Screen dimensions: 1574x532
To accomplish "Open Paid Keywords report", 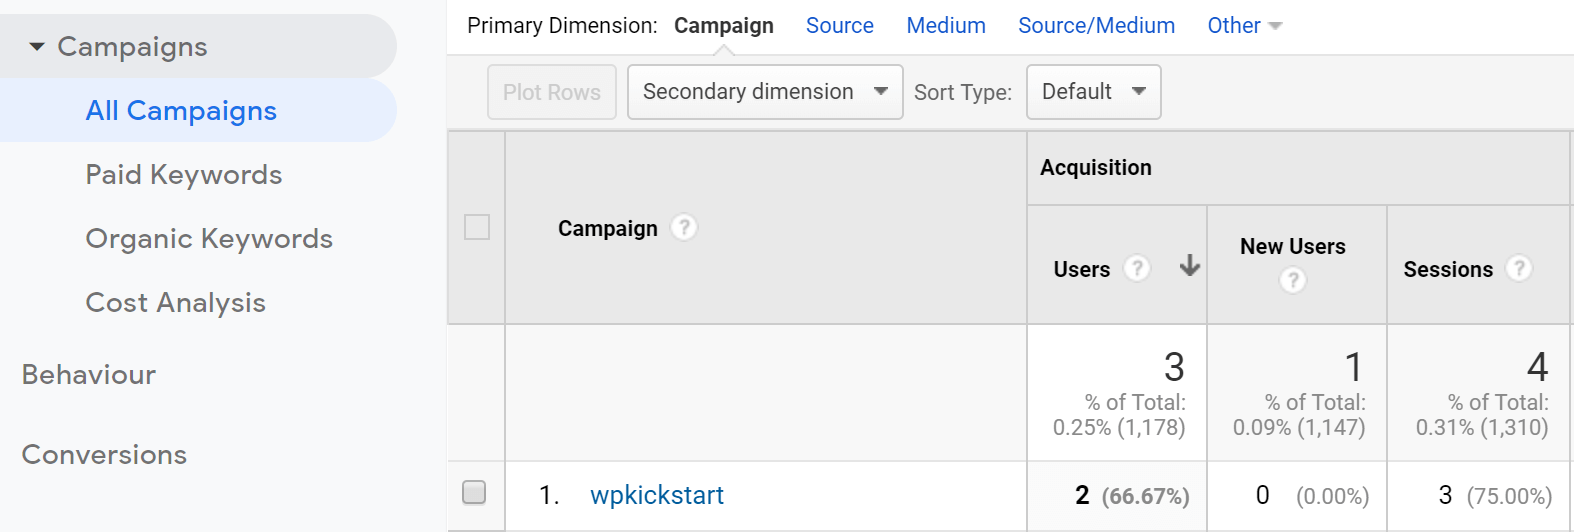I will pyautogui.click(x=184, y=175).
